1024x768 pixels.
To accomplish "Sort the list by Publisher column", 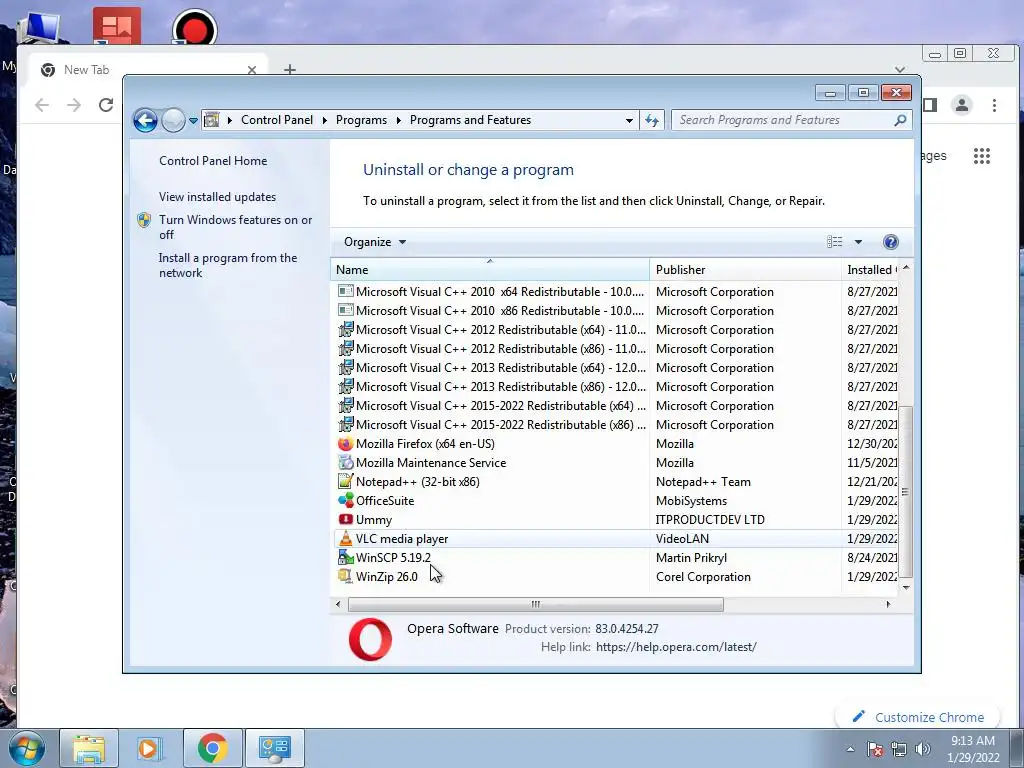I will [745, 270].
